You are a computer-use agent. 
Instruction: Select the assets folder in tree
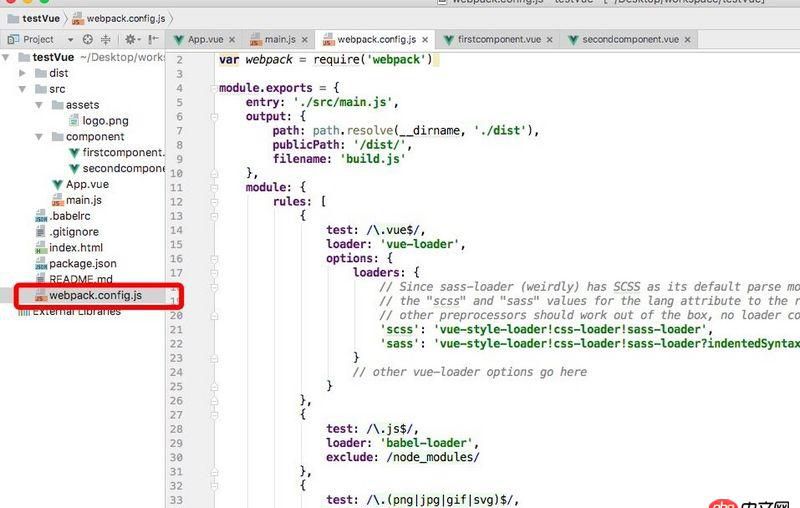(x=83, y=105)
